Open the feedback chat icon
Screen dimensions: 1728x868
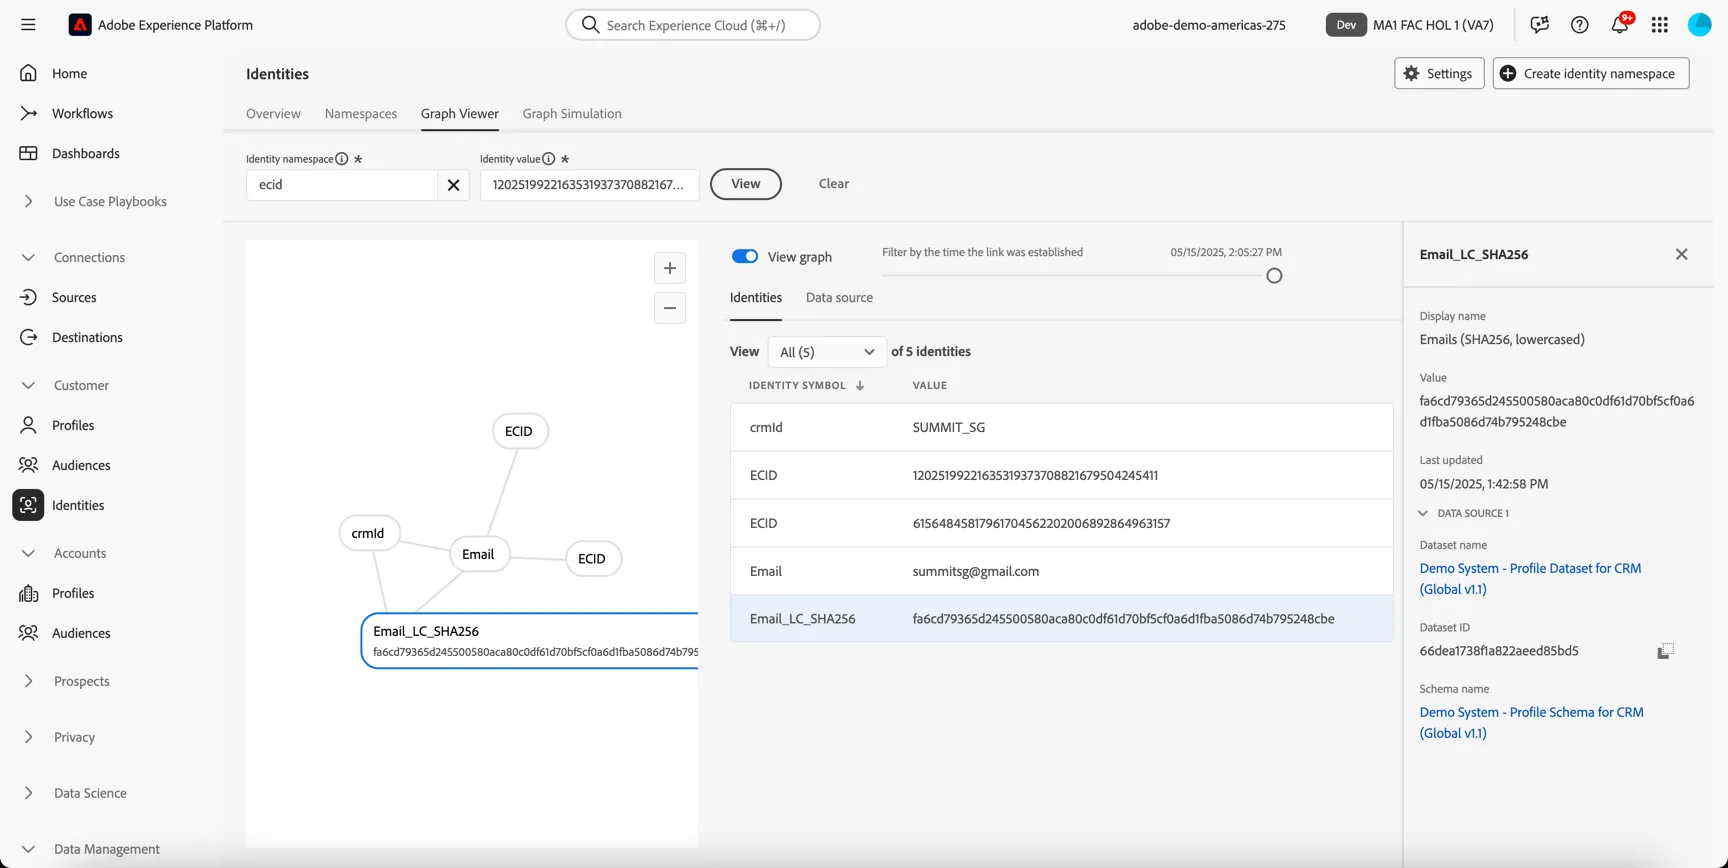pyautogui.click(x=1540, y=25)
